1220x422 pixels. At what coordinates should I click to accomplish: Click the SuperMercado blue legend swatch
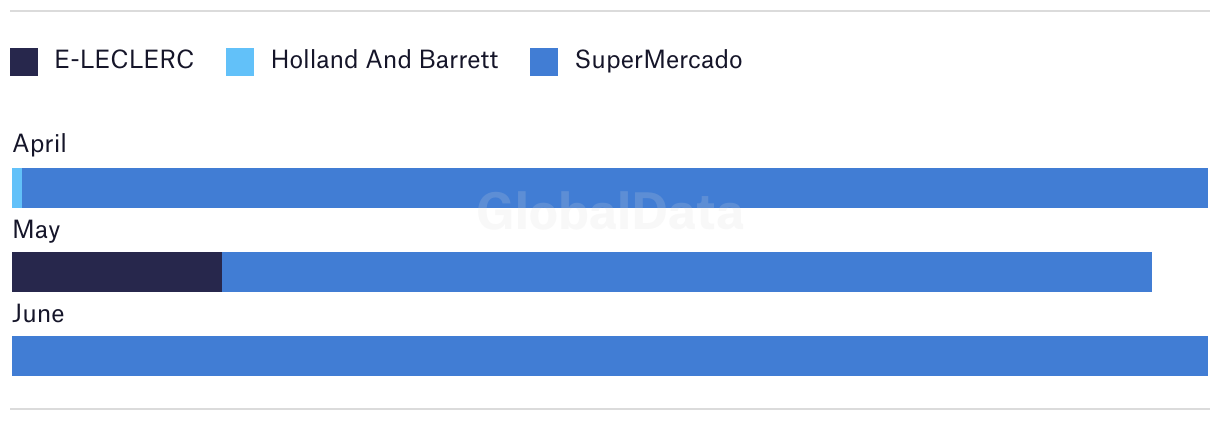click(x=543, y=61)
